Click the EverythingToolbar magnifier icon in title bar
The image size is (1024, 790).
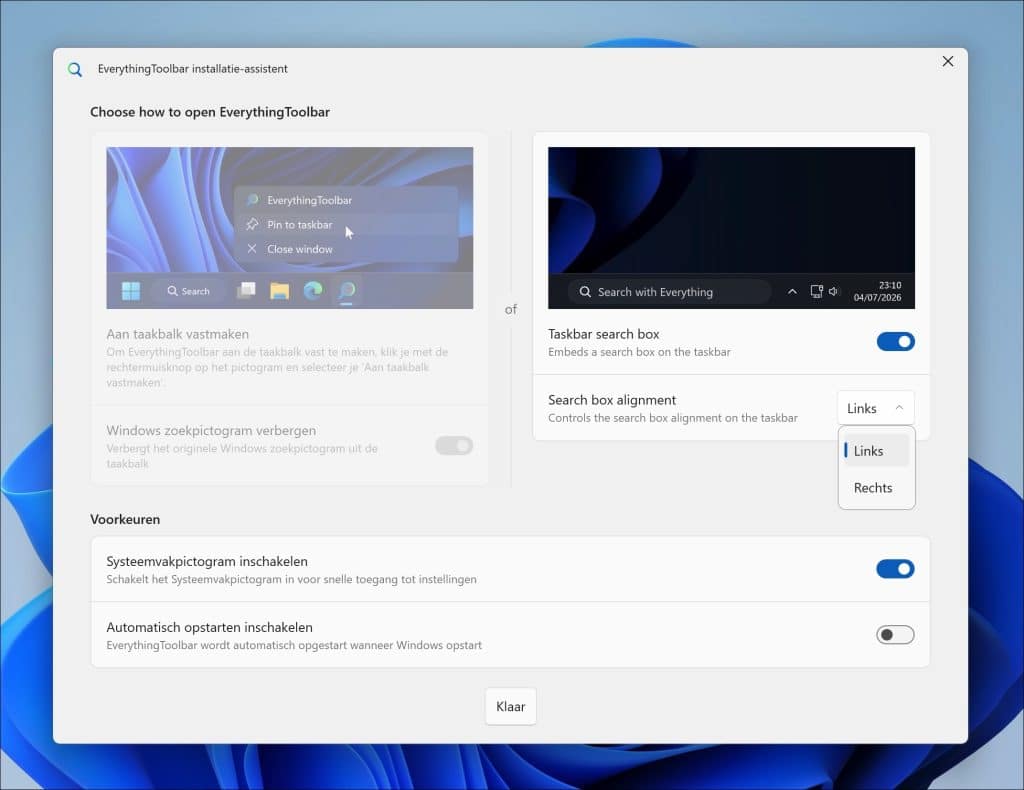coord(75,69)
